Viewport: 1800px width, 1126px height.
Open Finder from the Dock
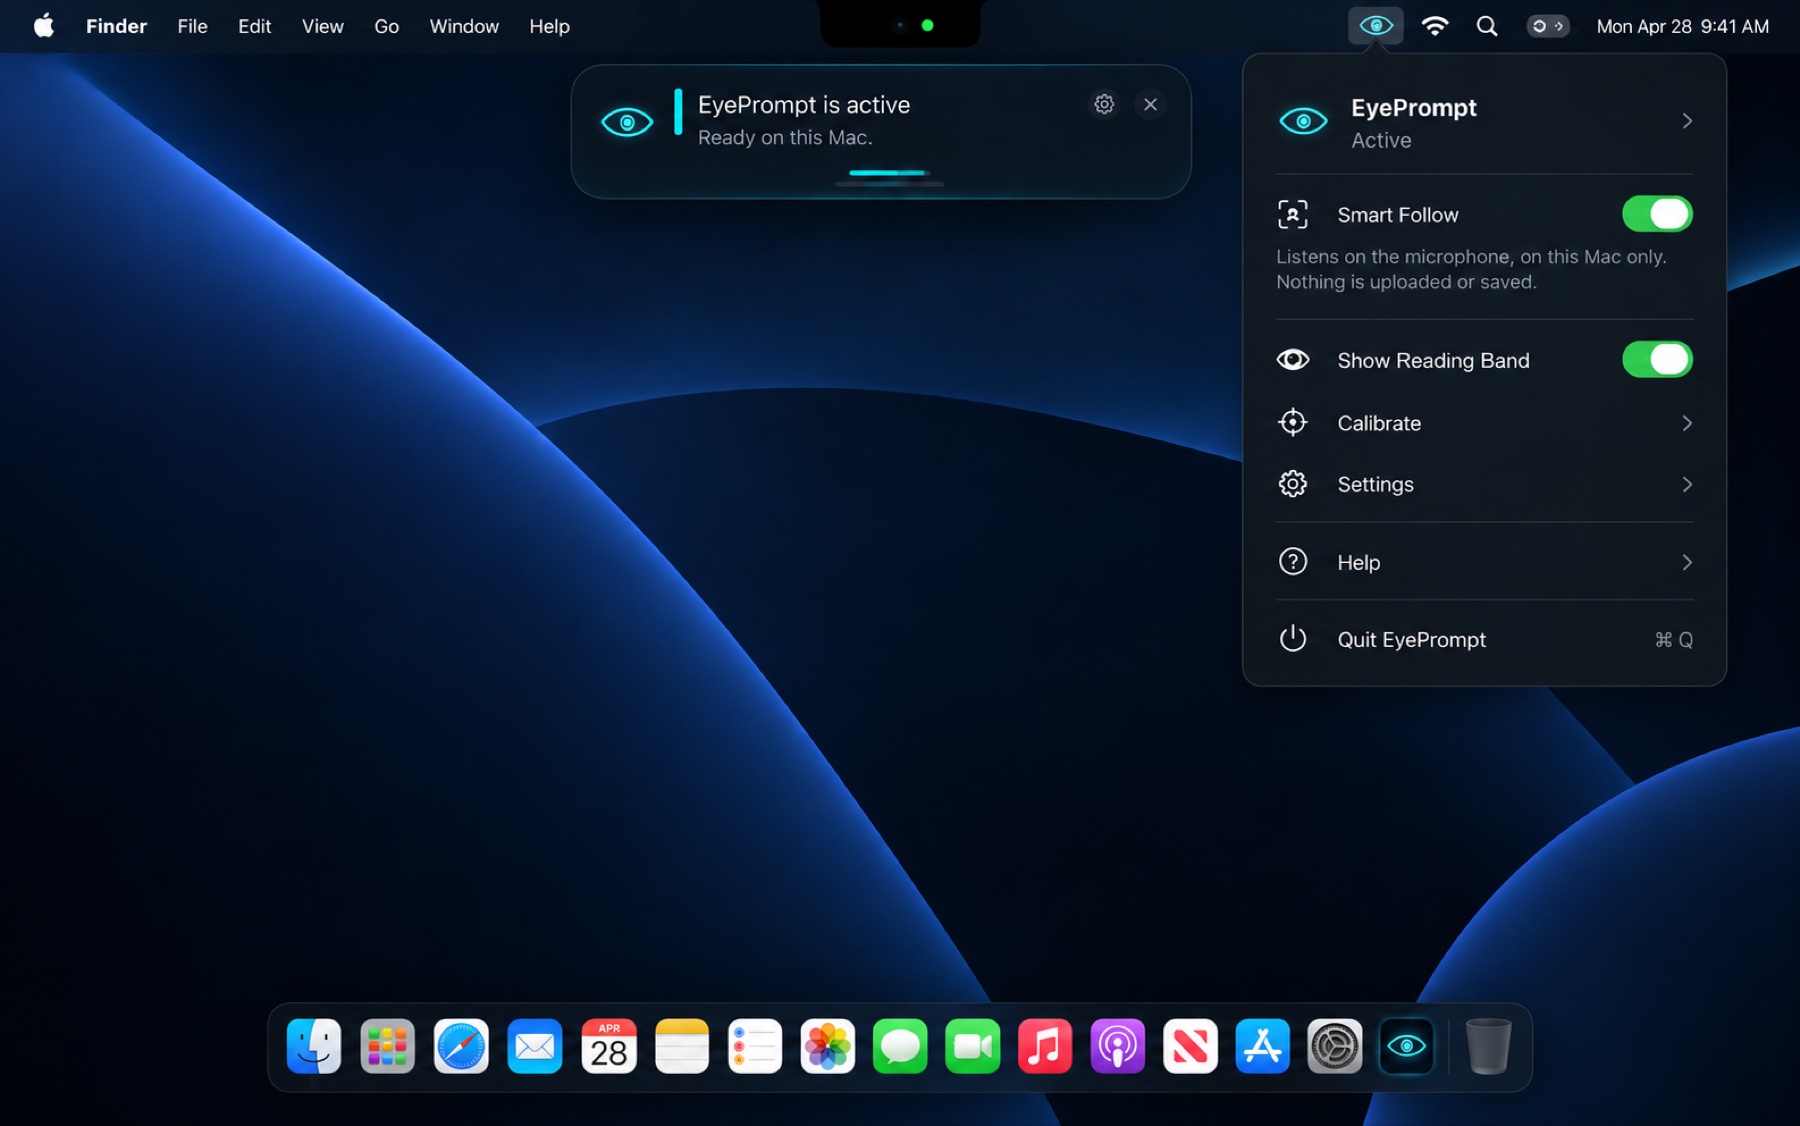coord(314,1047)
